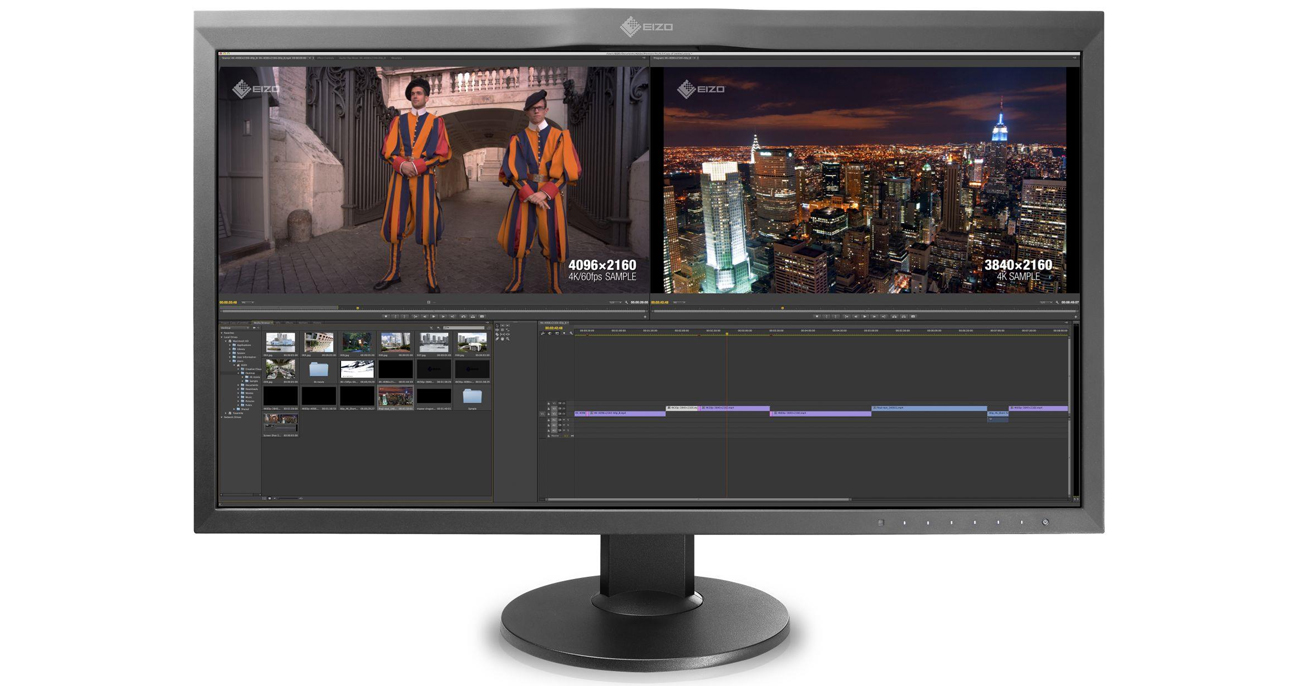
Task: Click Play in the Program monitor transport
Action: (x=865, y=316)
